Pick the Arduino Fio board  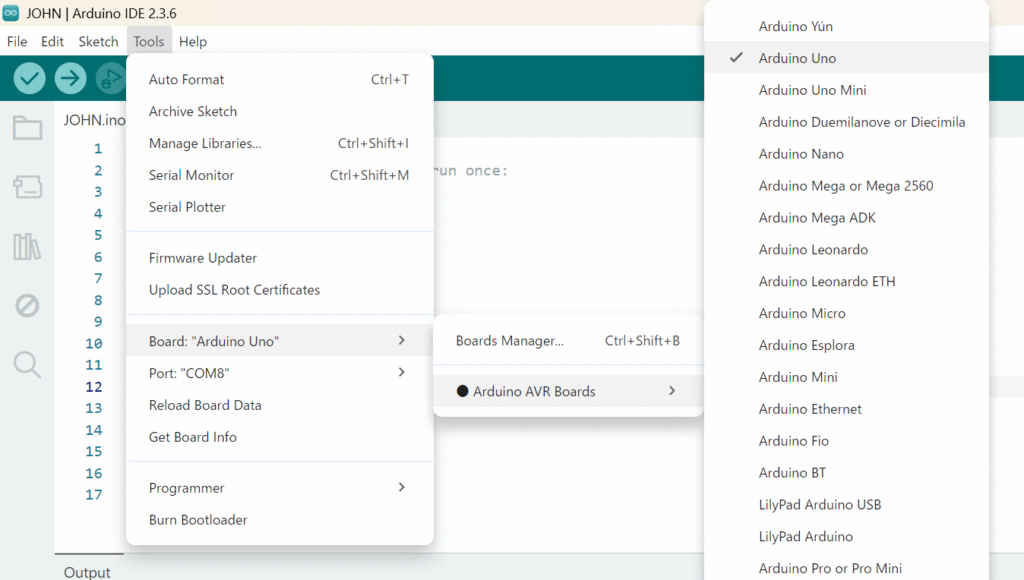pyautogui.click(x=846, y=441)
